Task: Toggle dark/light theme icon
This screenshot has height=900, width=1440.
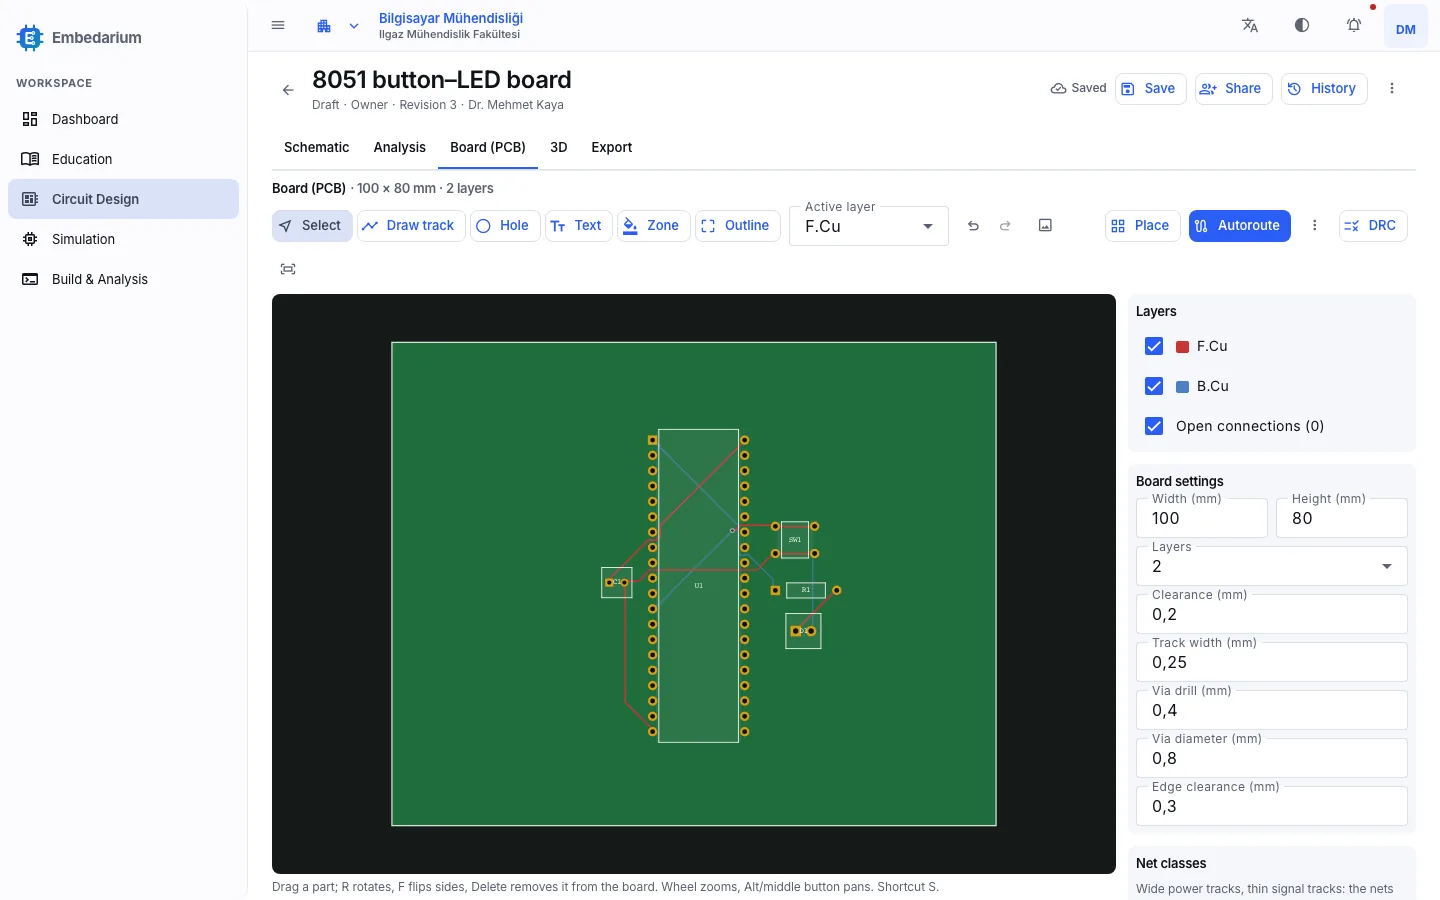Action: 1302,26
